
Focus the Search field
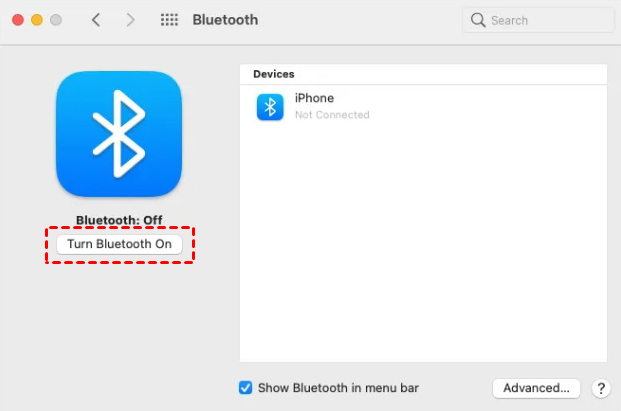point(538,20)
